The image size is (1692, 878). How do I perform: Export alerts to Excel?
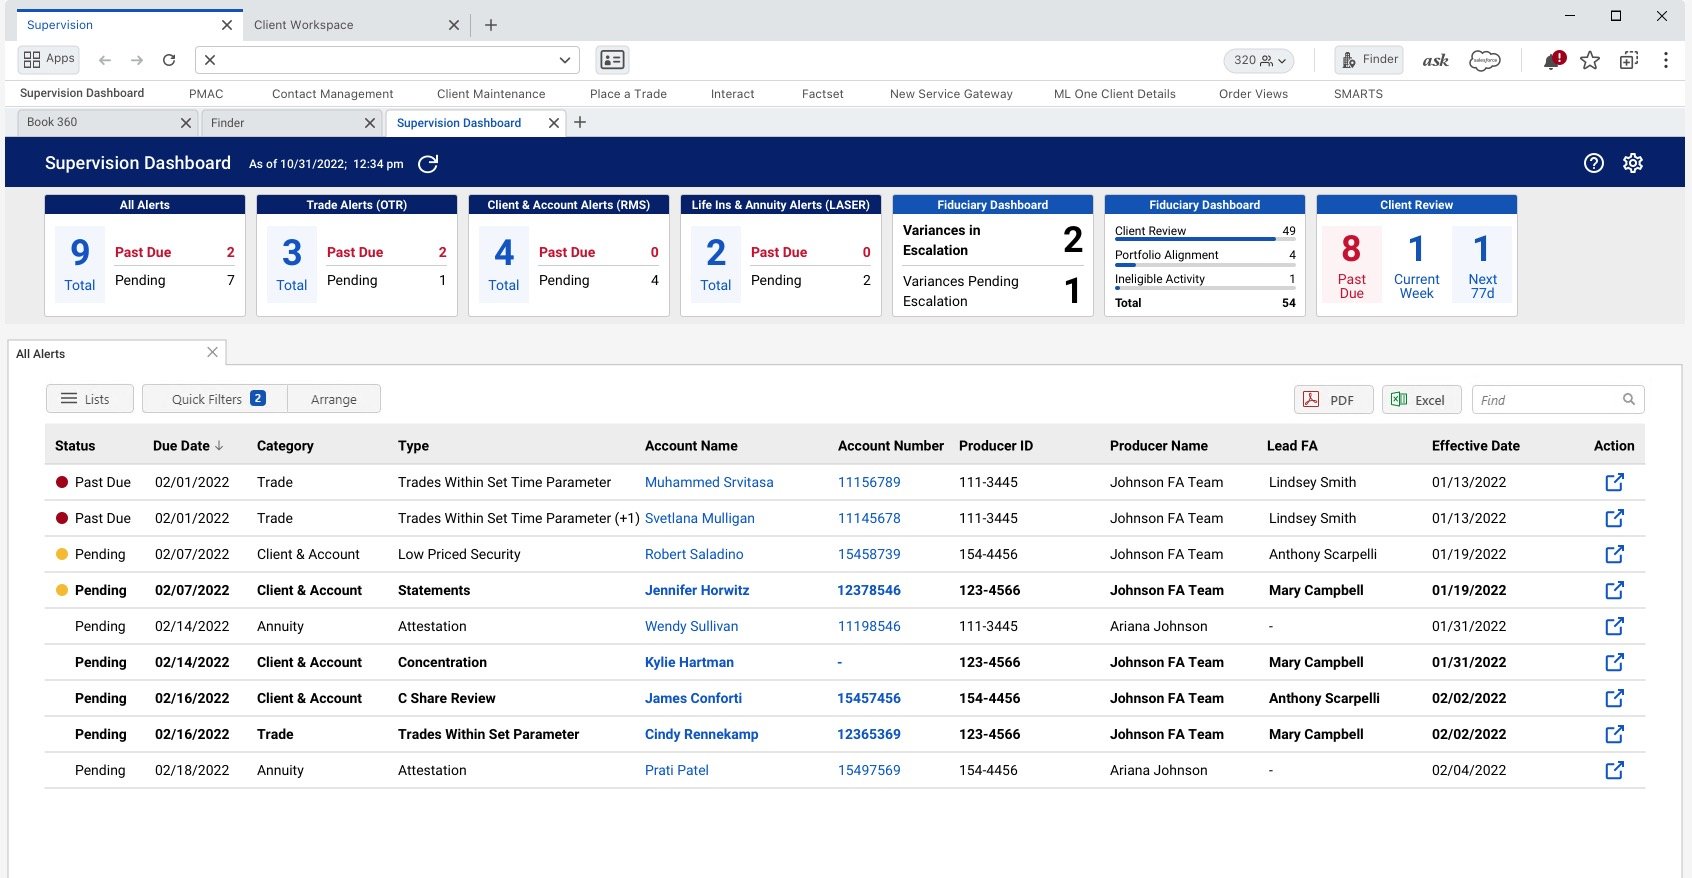tap(1421, 400)
